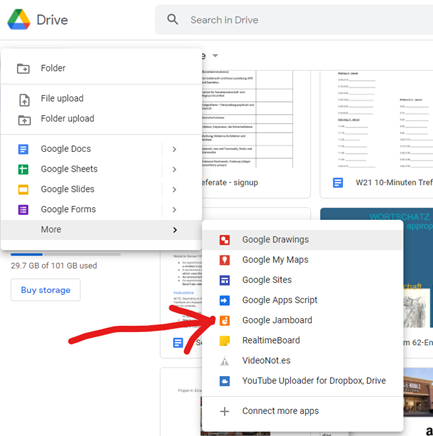Click the VideoNot.es icon
433x436 pixels.
(225, 361)
